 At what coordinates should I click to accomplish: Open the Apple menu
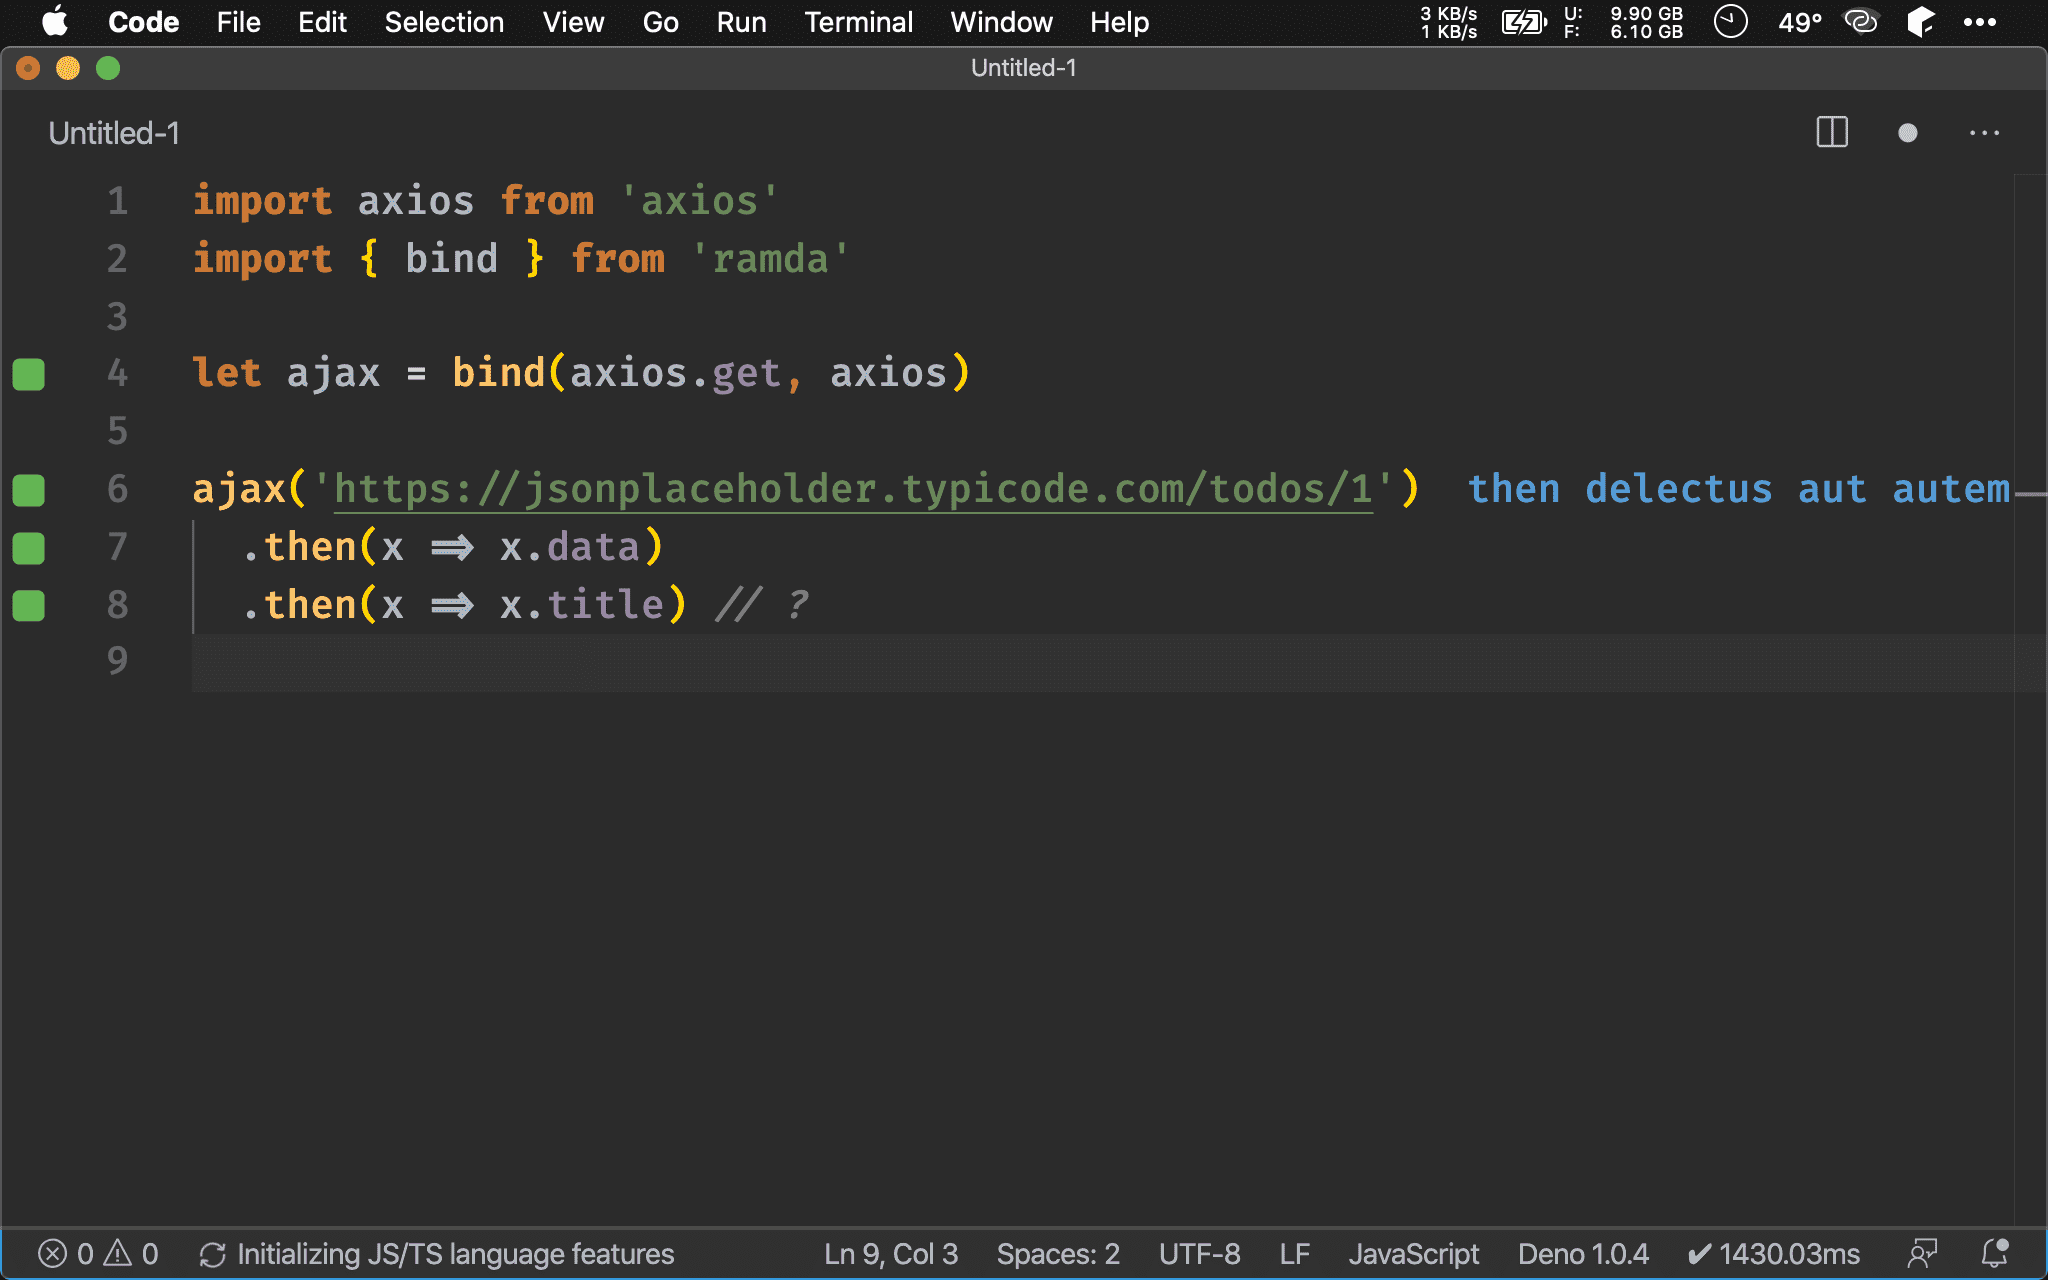click(55, 22)
